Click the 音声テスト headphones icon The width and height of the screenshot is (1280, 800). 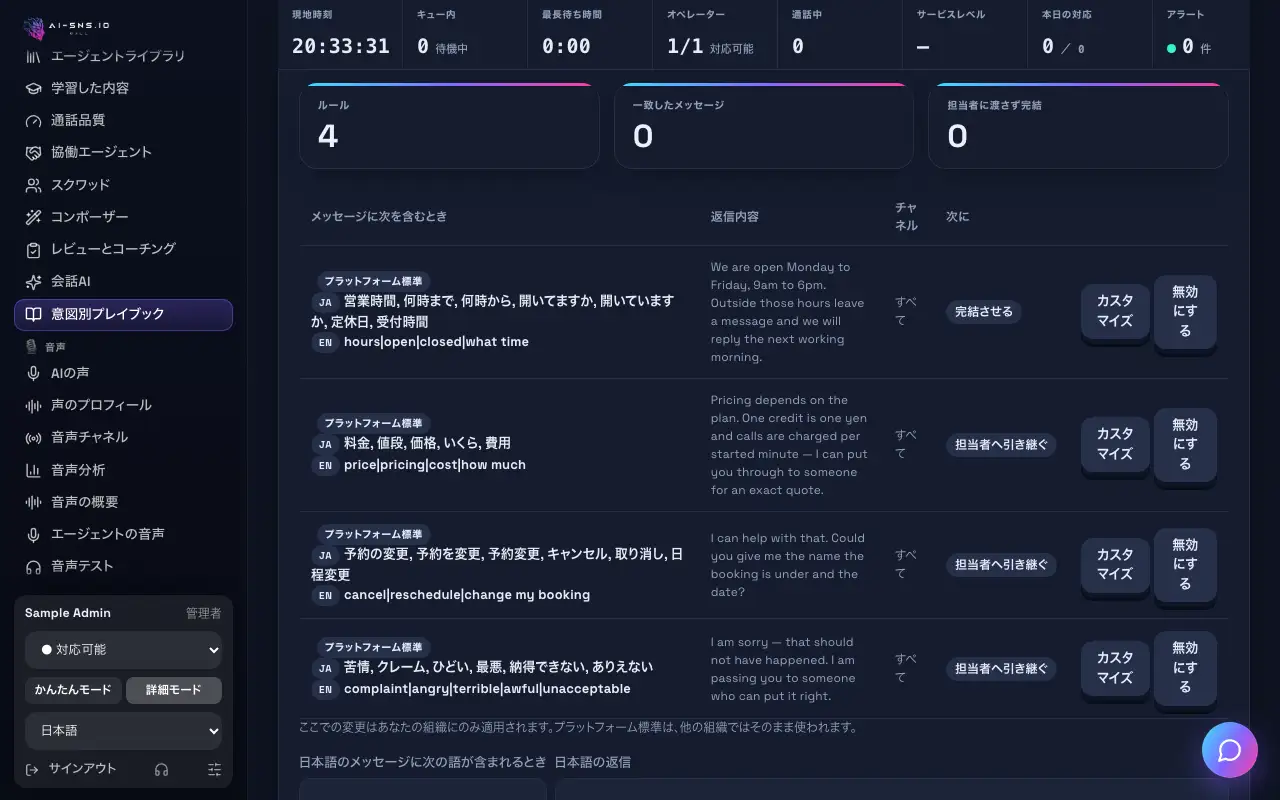point(33,566)
